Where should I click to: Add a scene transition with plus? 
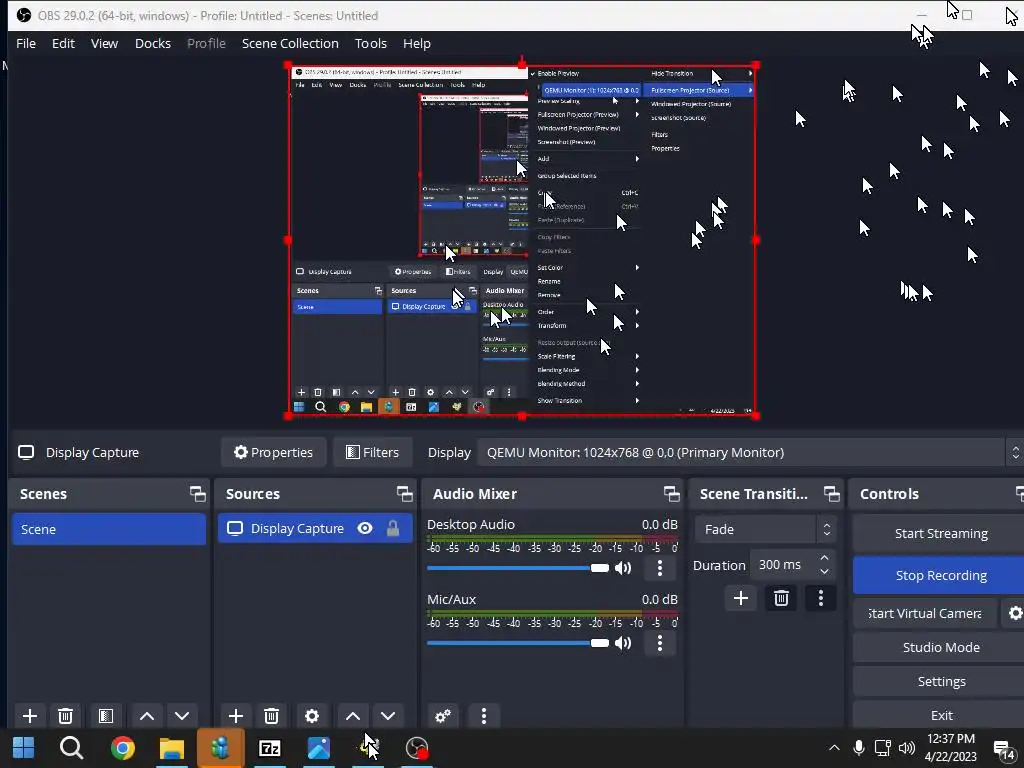click(x=741, y=598)
